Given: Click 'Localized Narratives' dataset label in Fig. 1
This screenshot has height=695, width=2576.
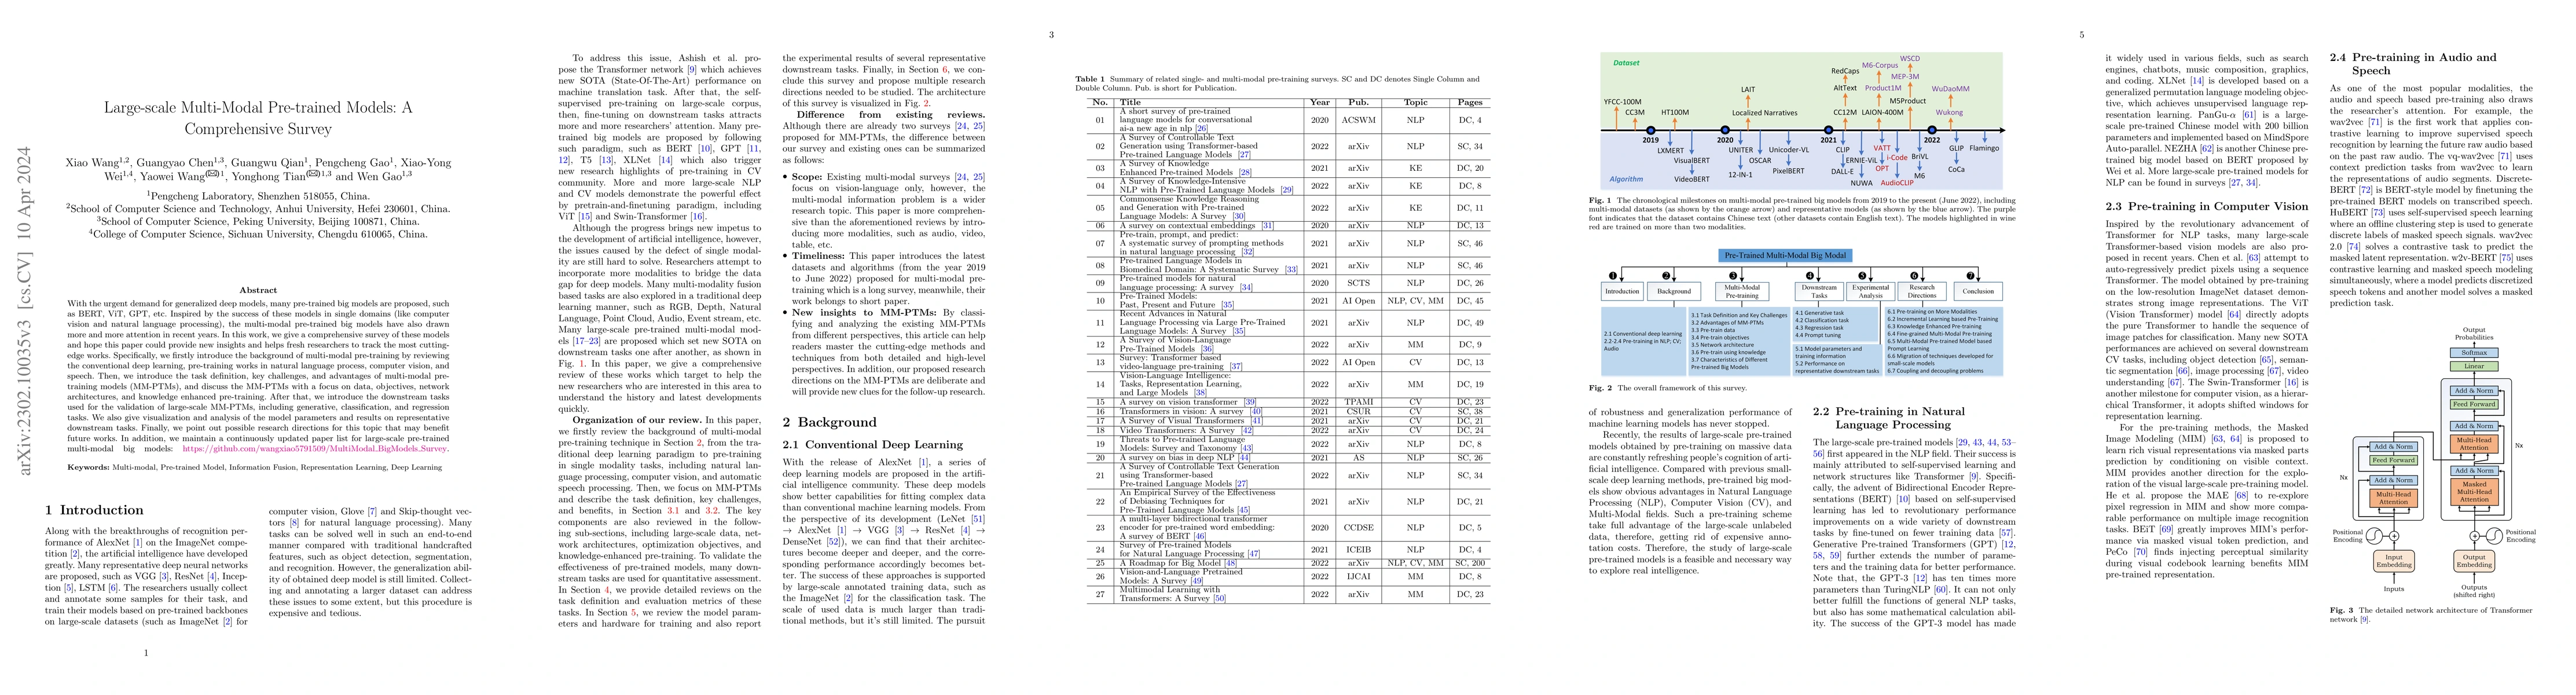Looking at the screenshot, I should pos(1765,113).
